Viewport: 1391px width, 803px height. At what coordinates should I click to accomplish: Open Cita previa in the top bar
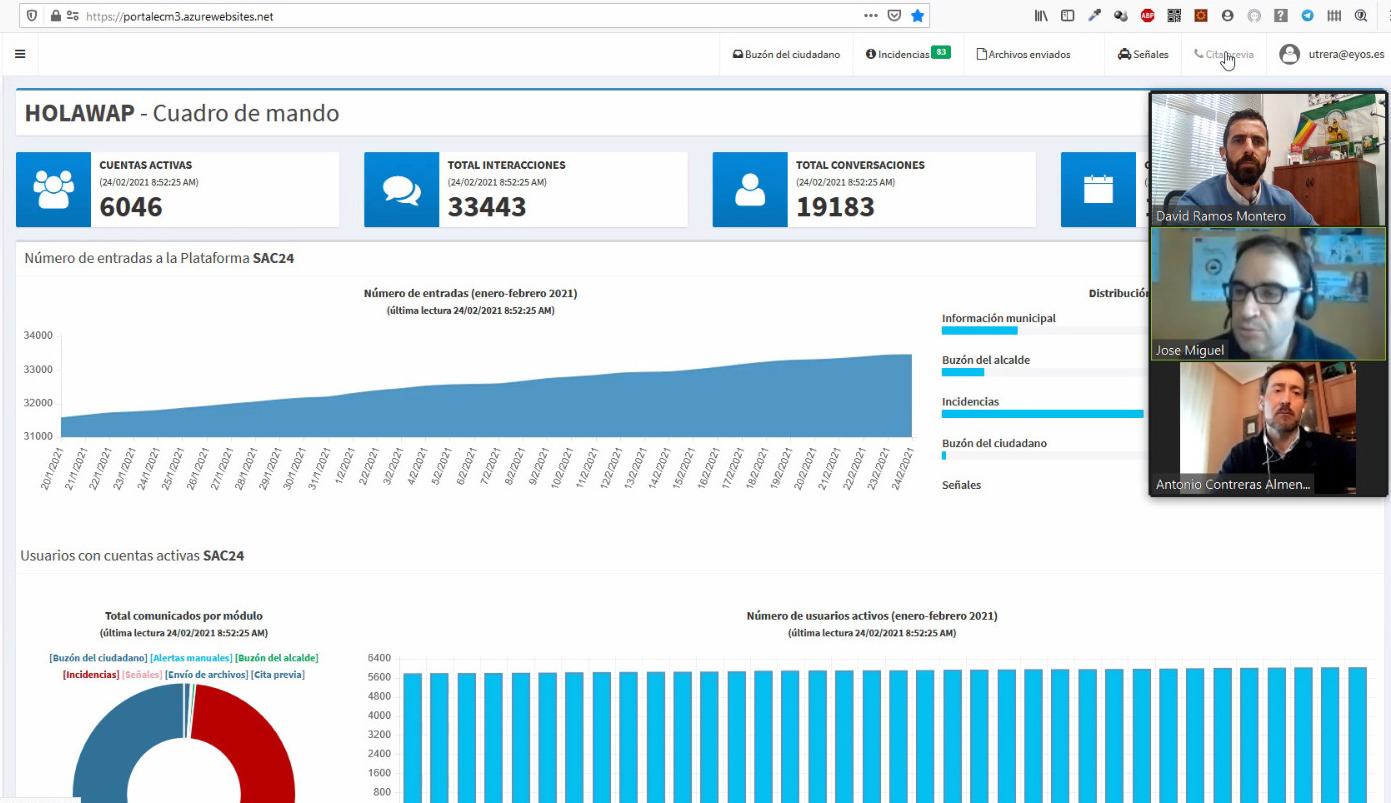(1223, 54)
